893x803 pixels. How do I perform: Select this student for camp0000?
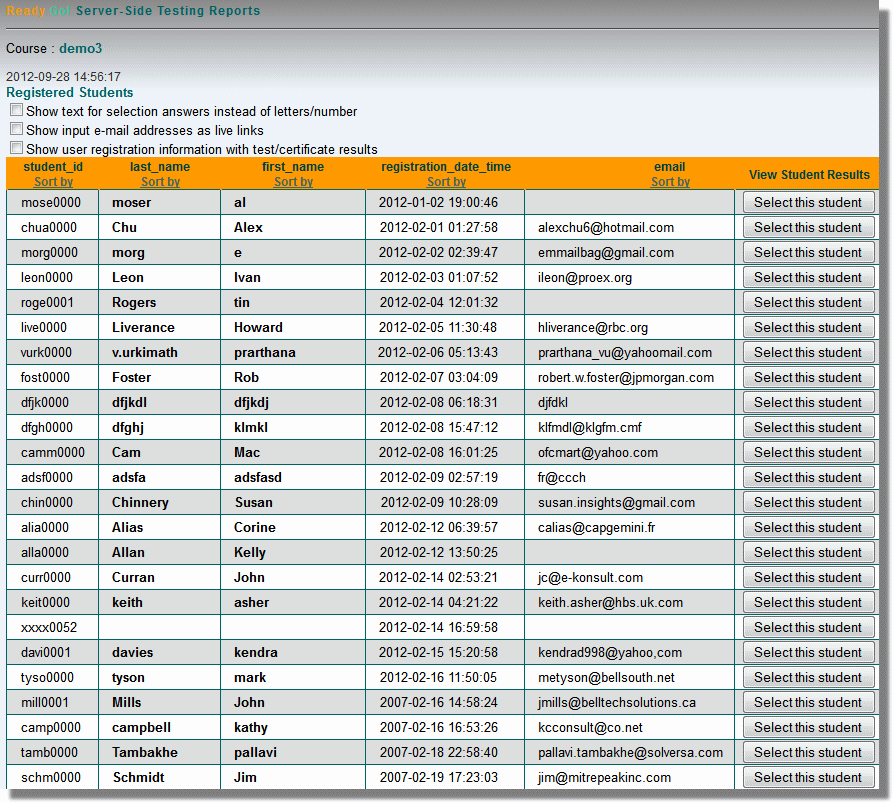coord(808,728)
